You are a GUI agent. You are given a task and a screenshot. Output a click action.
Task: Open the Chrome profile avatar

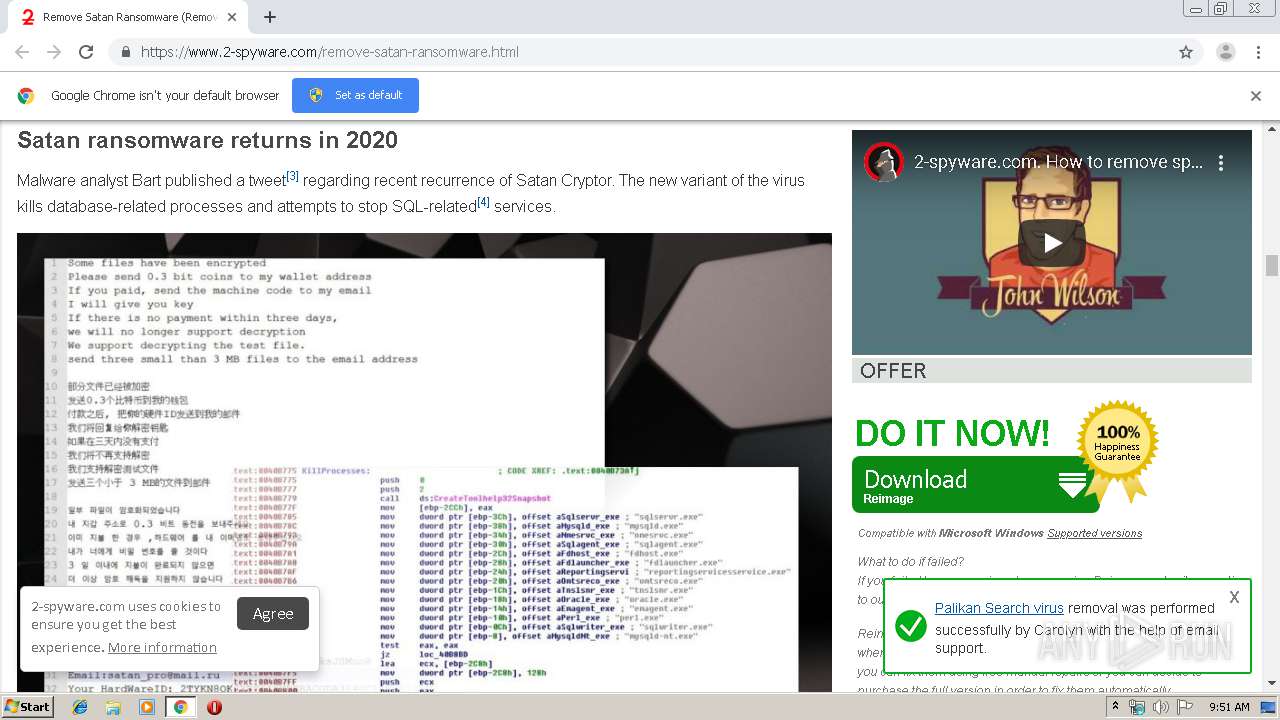point(1225,52)
